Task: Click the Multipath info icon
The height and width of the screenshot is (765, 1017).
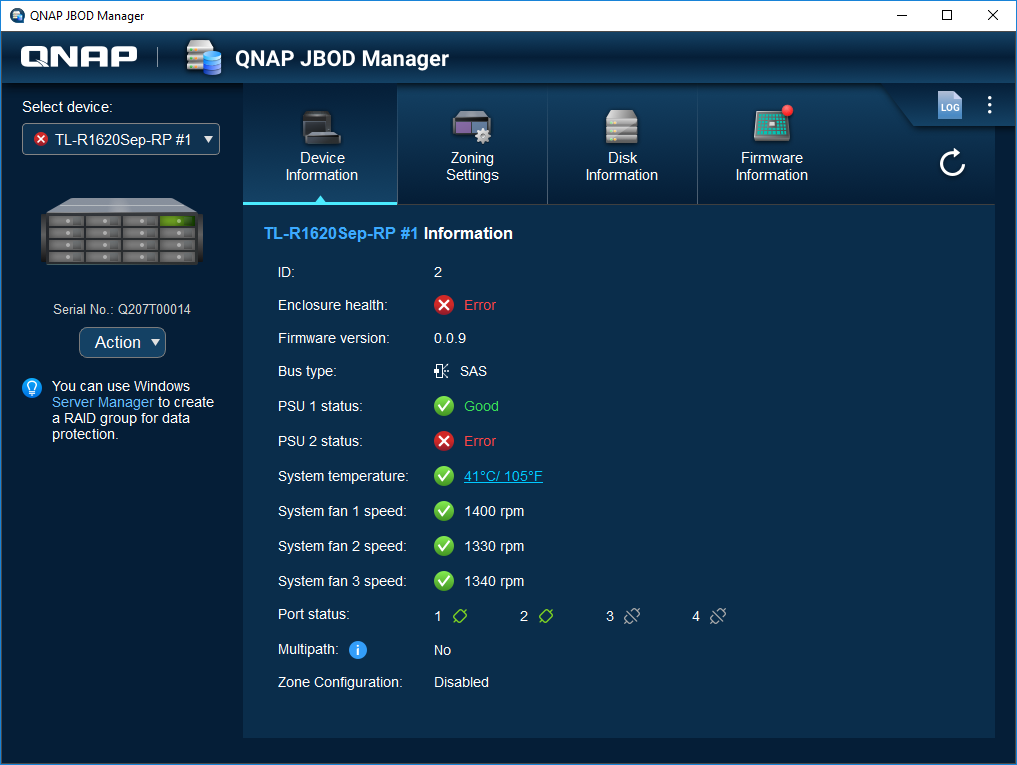Action: coord(358,650)
